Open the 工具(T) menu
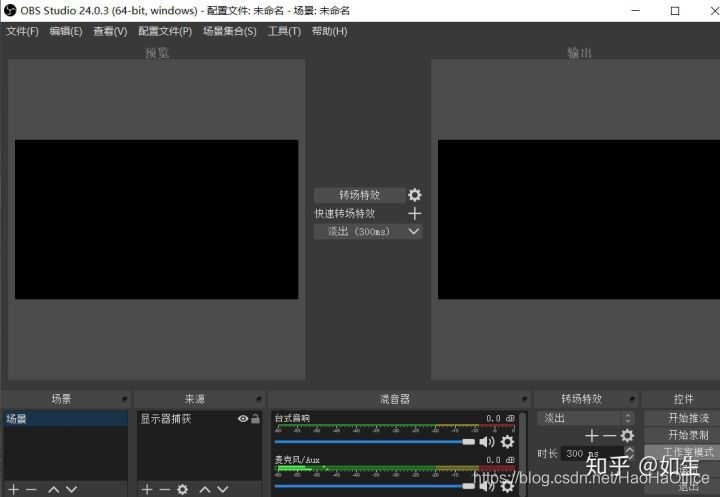The height and width of the screenshot is (497, 720). coord(284,31)
